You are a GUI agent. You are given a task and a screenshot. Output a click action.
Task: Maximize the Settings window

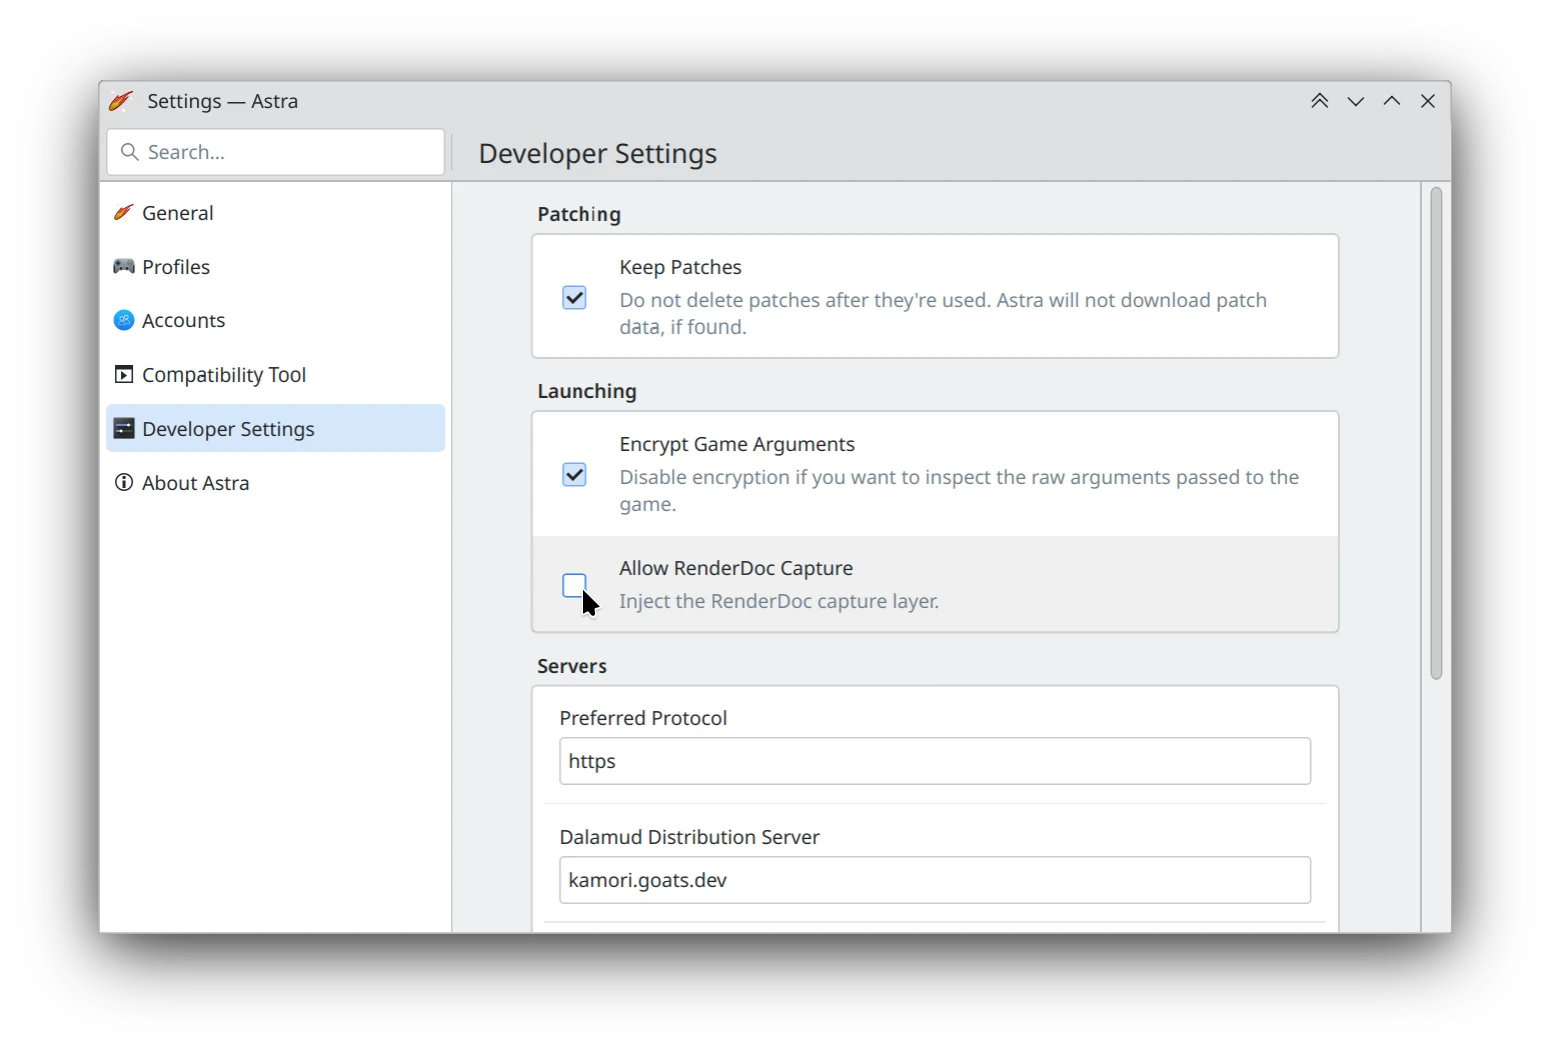coord(1392,101)
